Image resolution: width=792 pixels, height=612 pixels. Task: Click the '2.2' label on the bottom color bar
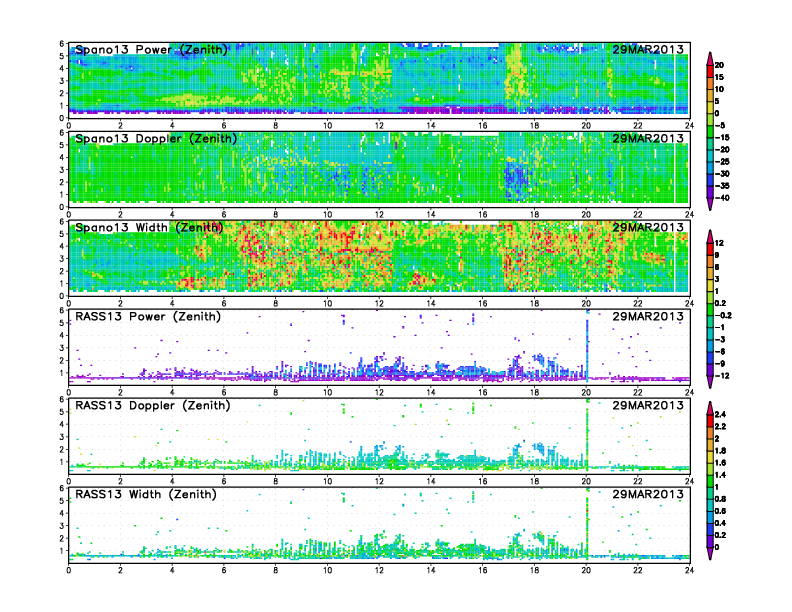click(x=720, y=426)
